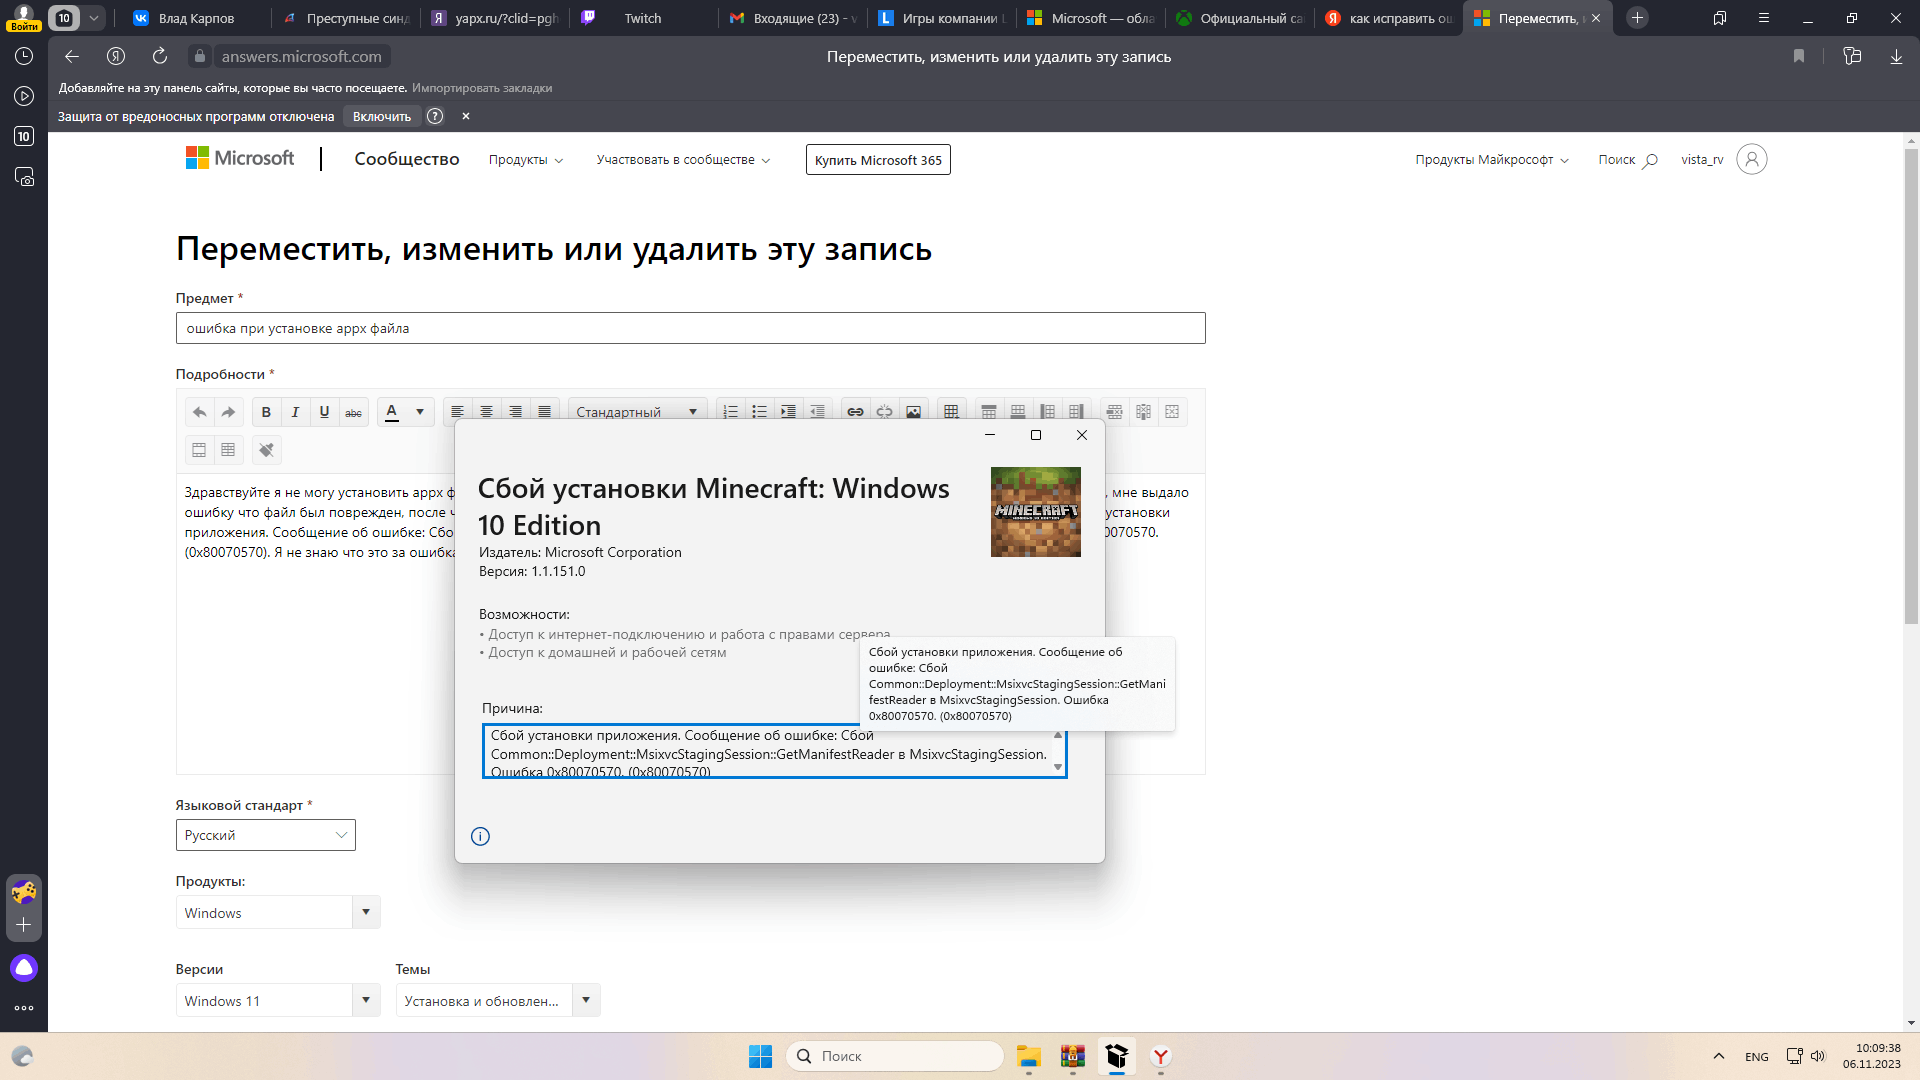The width and height of the screenshot is (1920, 1080).
Task: Click the Купить Microsoft 365 button
Action: tap(877, 158)
